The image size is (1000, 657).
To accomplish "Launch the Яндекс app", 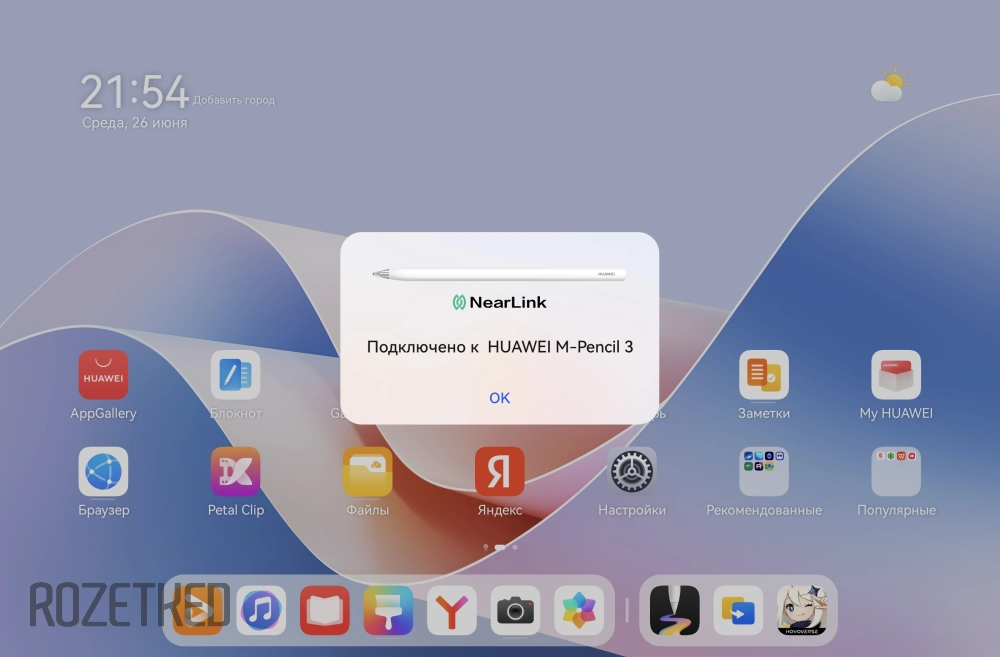I will point(499,472).
